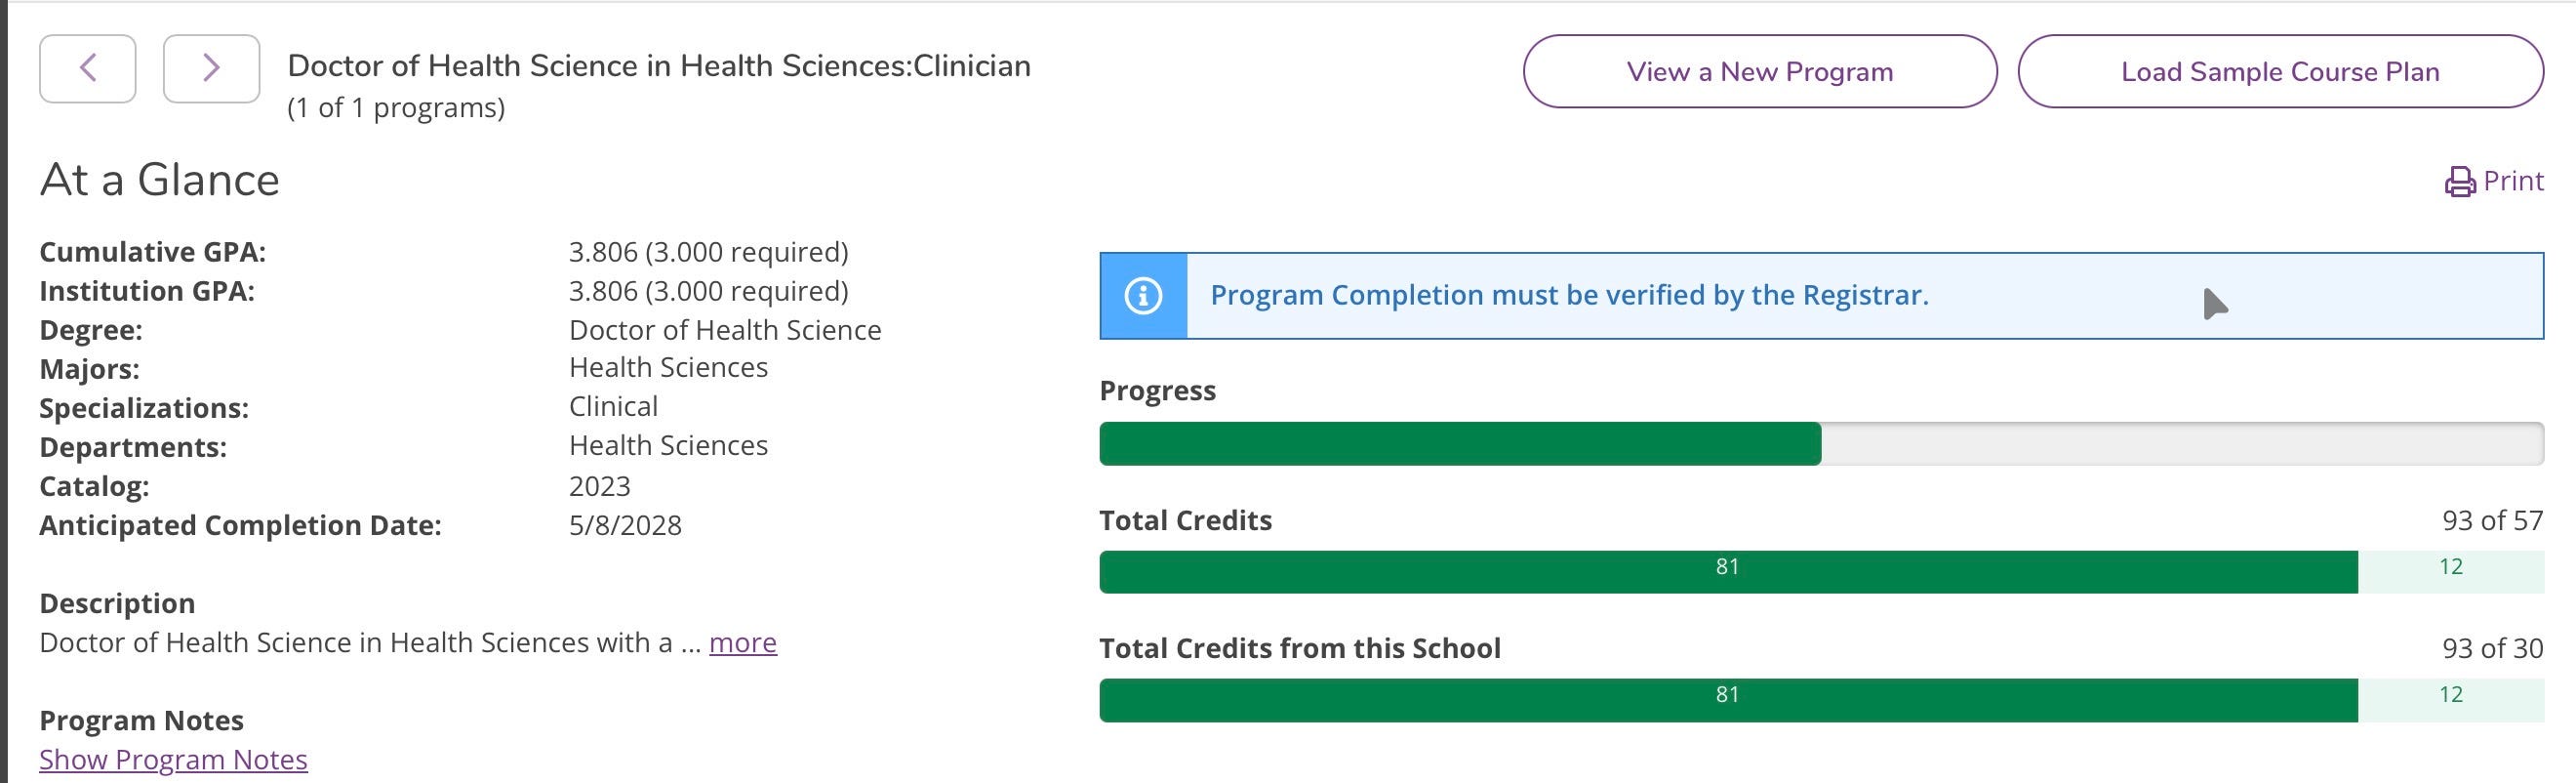
Task: Open View a New Program
Action: [1760, 71]
